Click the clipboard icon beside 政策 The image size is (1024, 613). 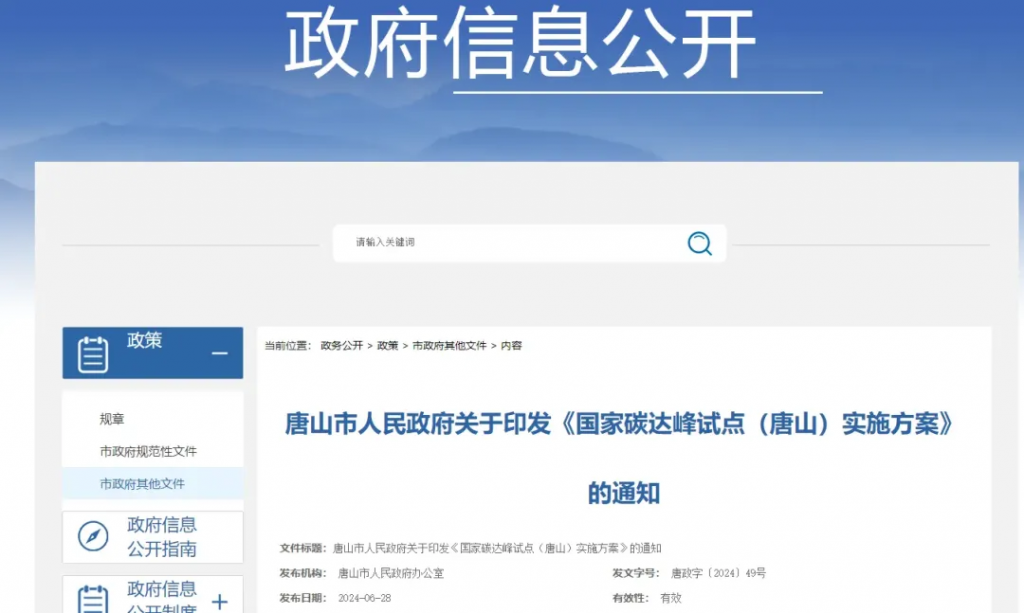[93, 354]
